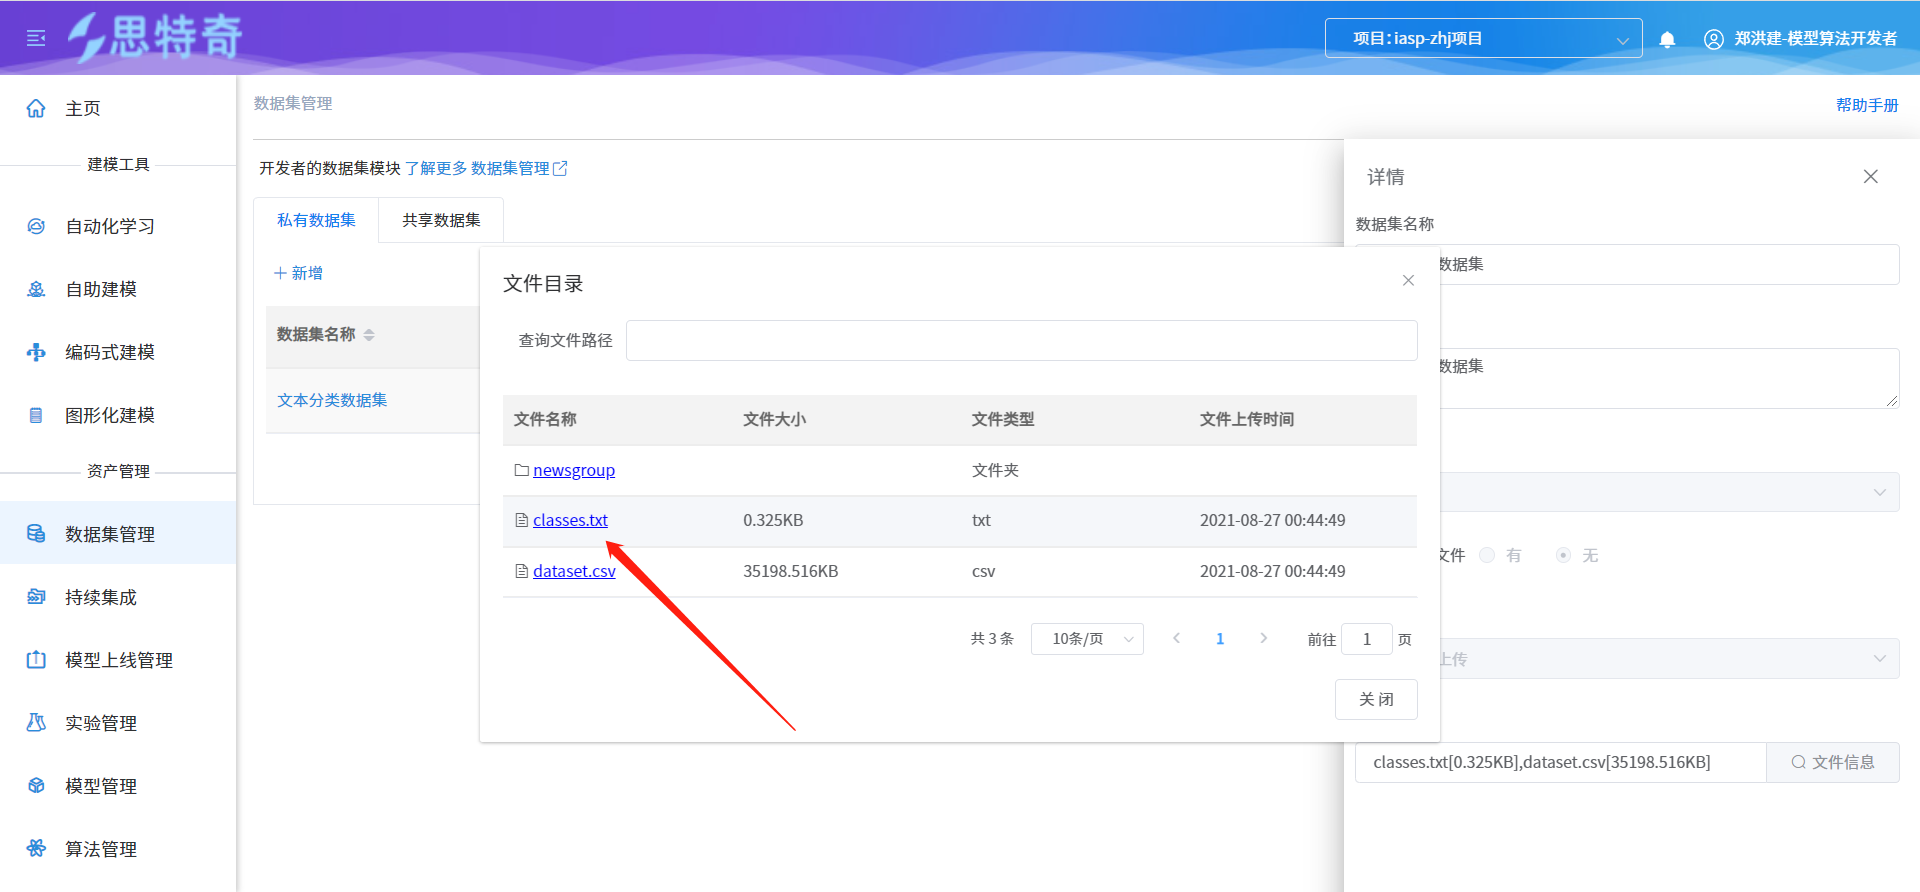Click the 数据集名称 input in the details panel

(x=1669, y=264)
